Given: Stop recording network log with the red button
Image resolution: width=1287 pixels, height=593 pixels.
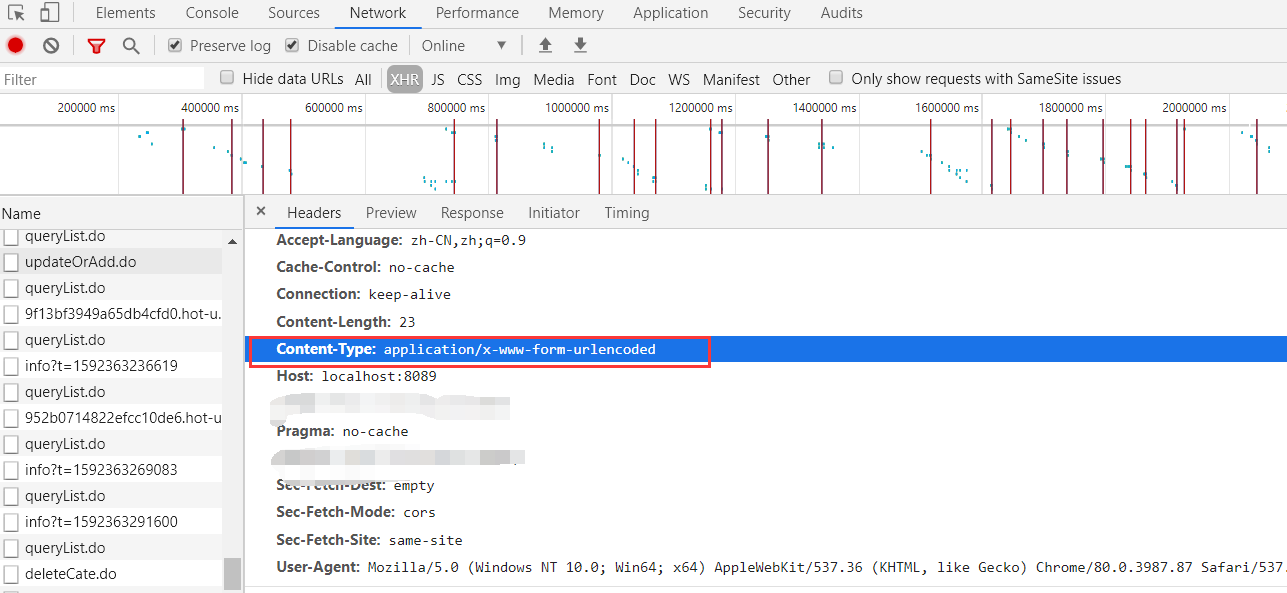Looking at the screenshot, I should 16,45.
